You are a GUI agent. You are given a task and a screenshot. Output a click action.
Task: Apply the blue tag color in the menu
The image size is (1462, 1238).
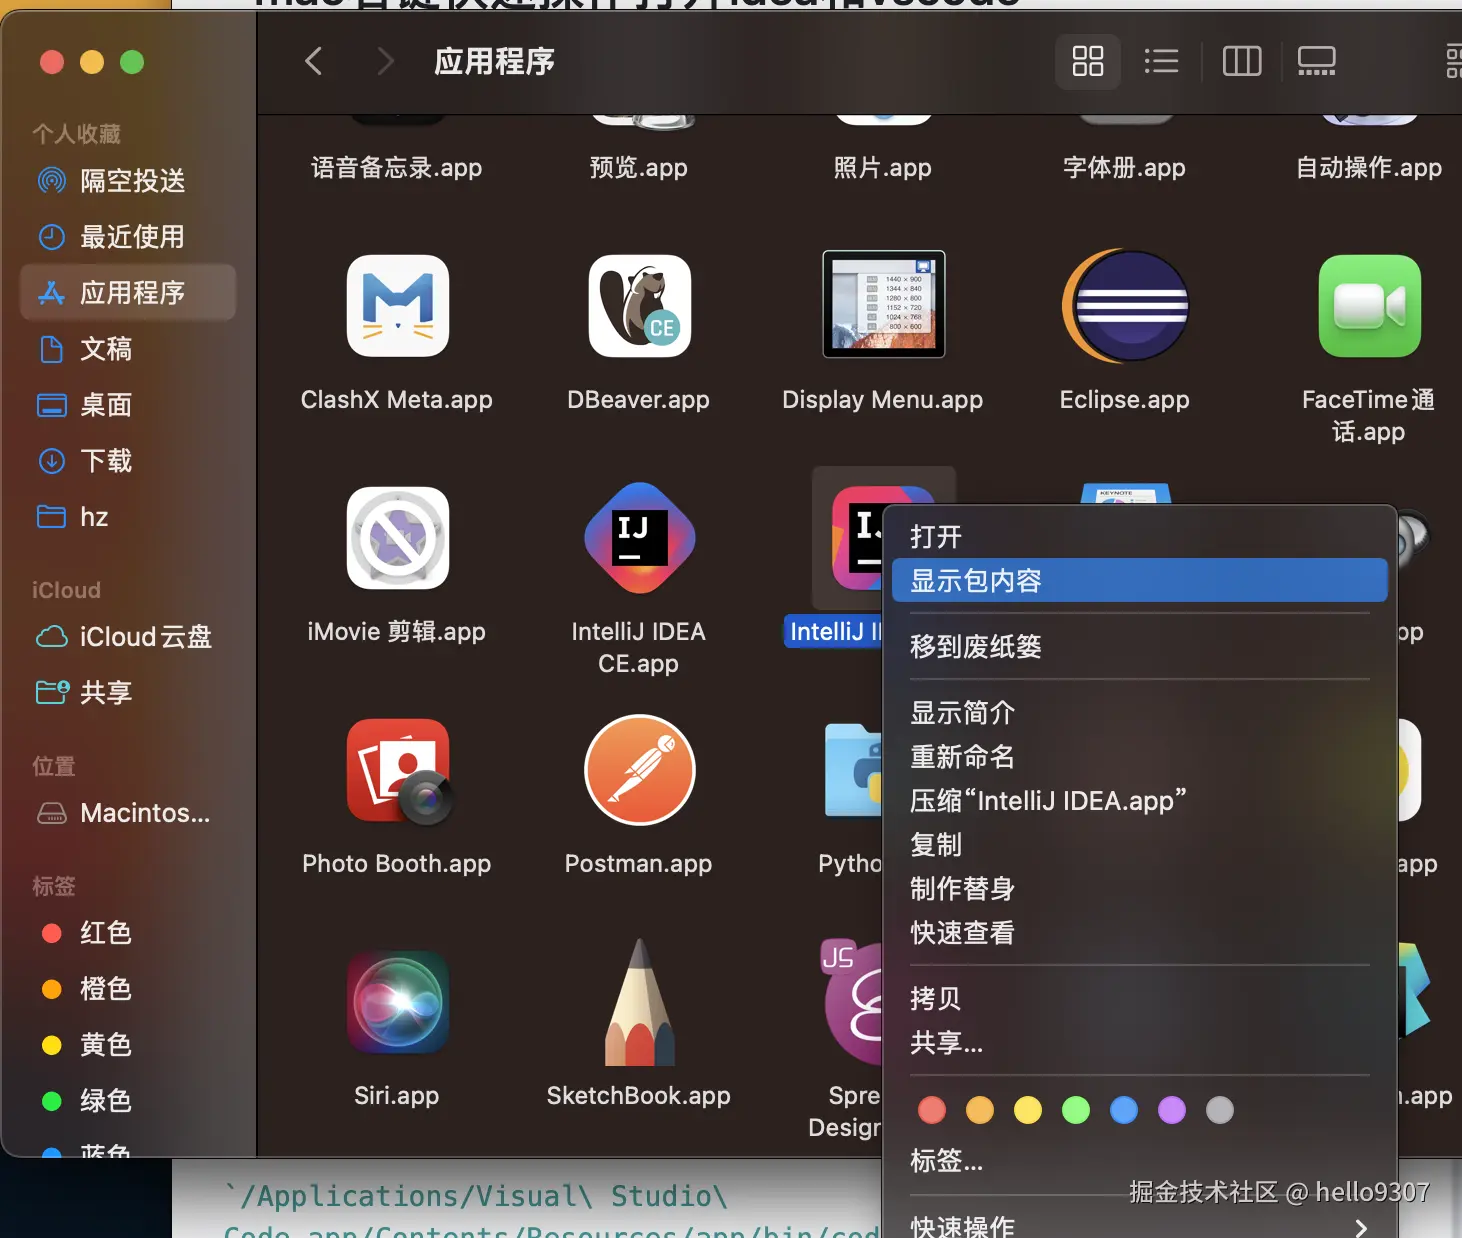[1124, 1110]
